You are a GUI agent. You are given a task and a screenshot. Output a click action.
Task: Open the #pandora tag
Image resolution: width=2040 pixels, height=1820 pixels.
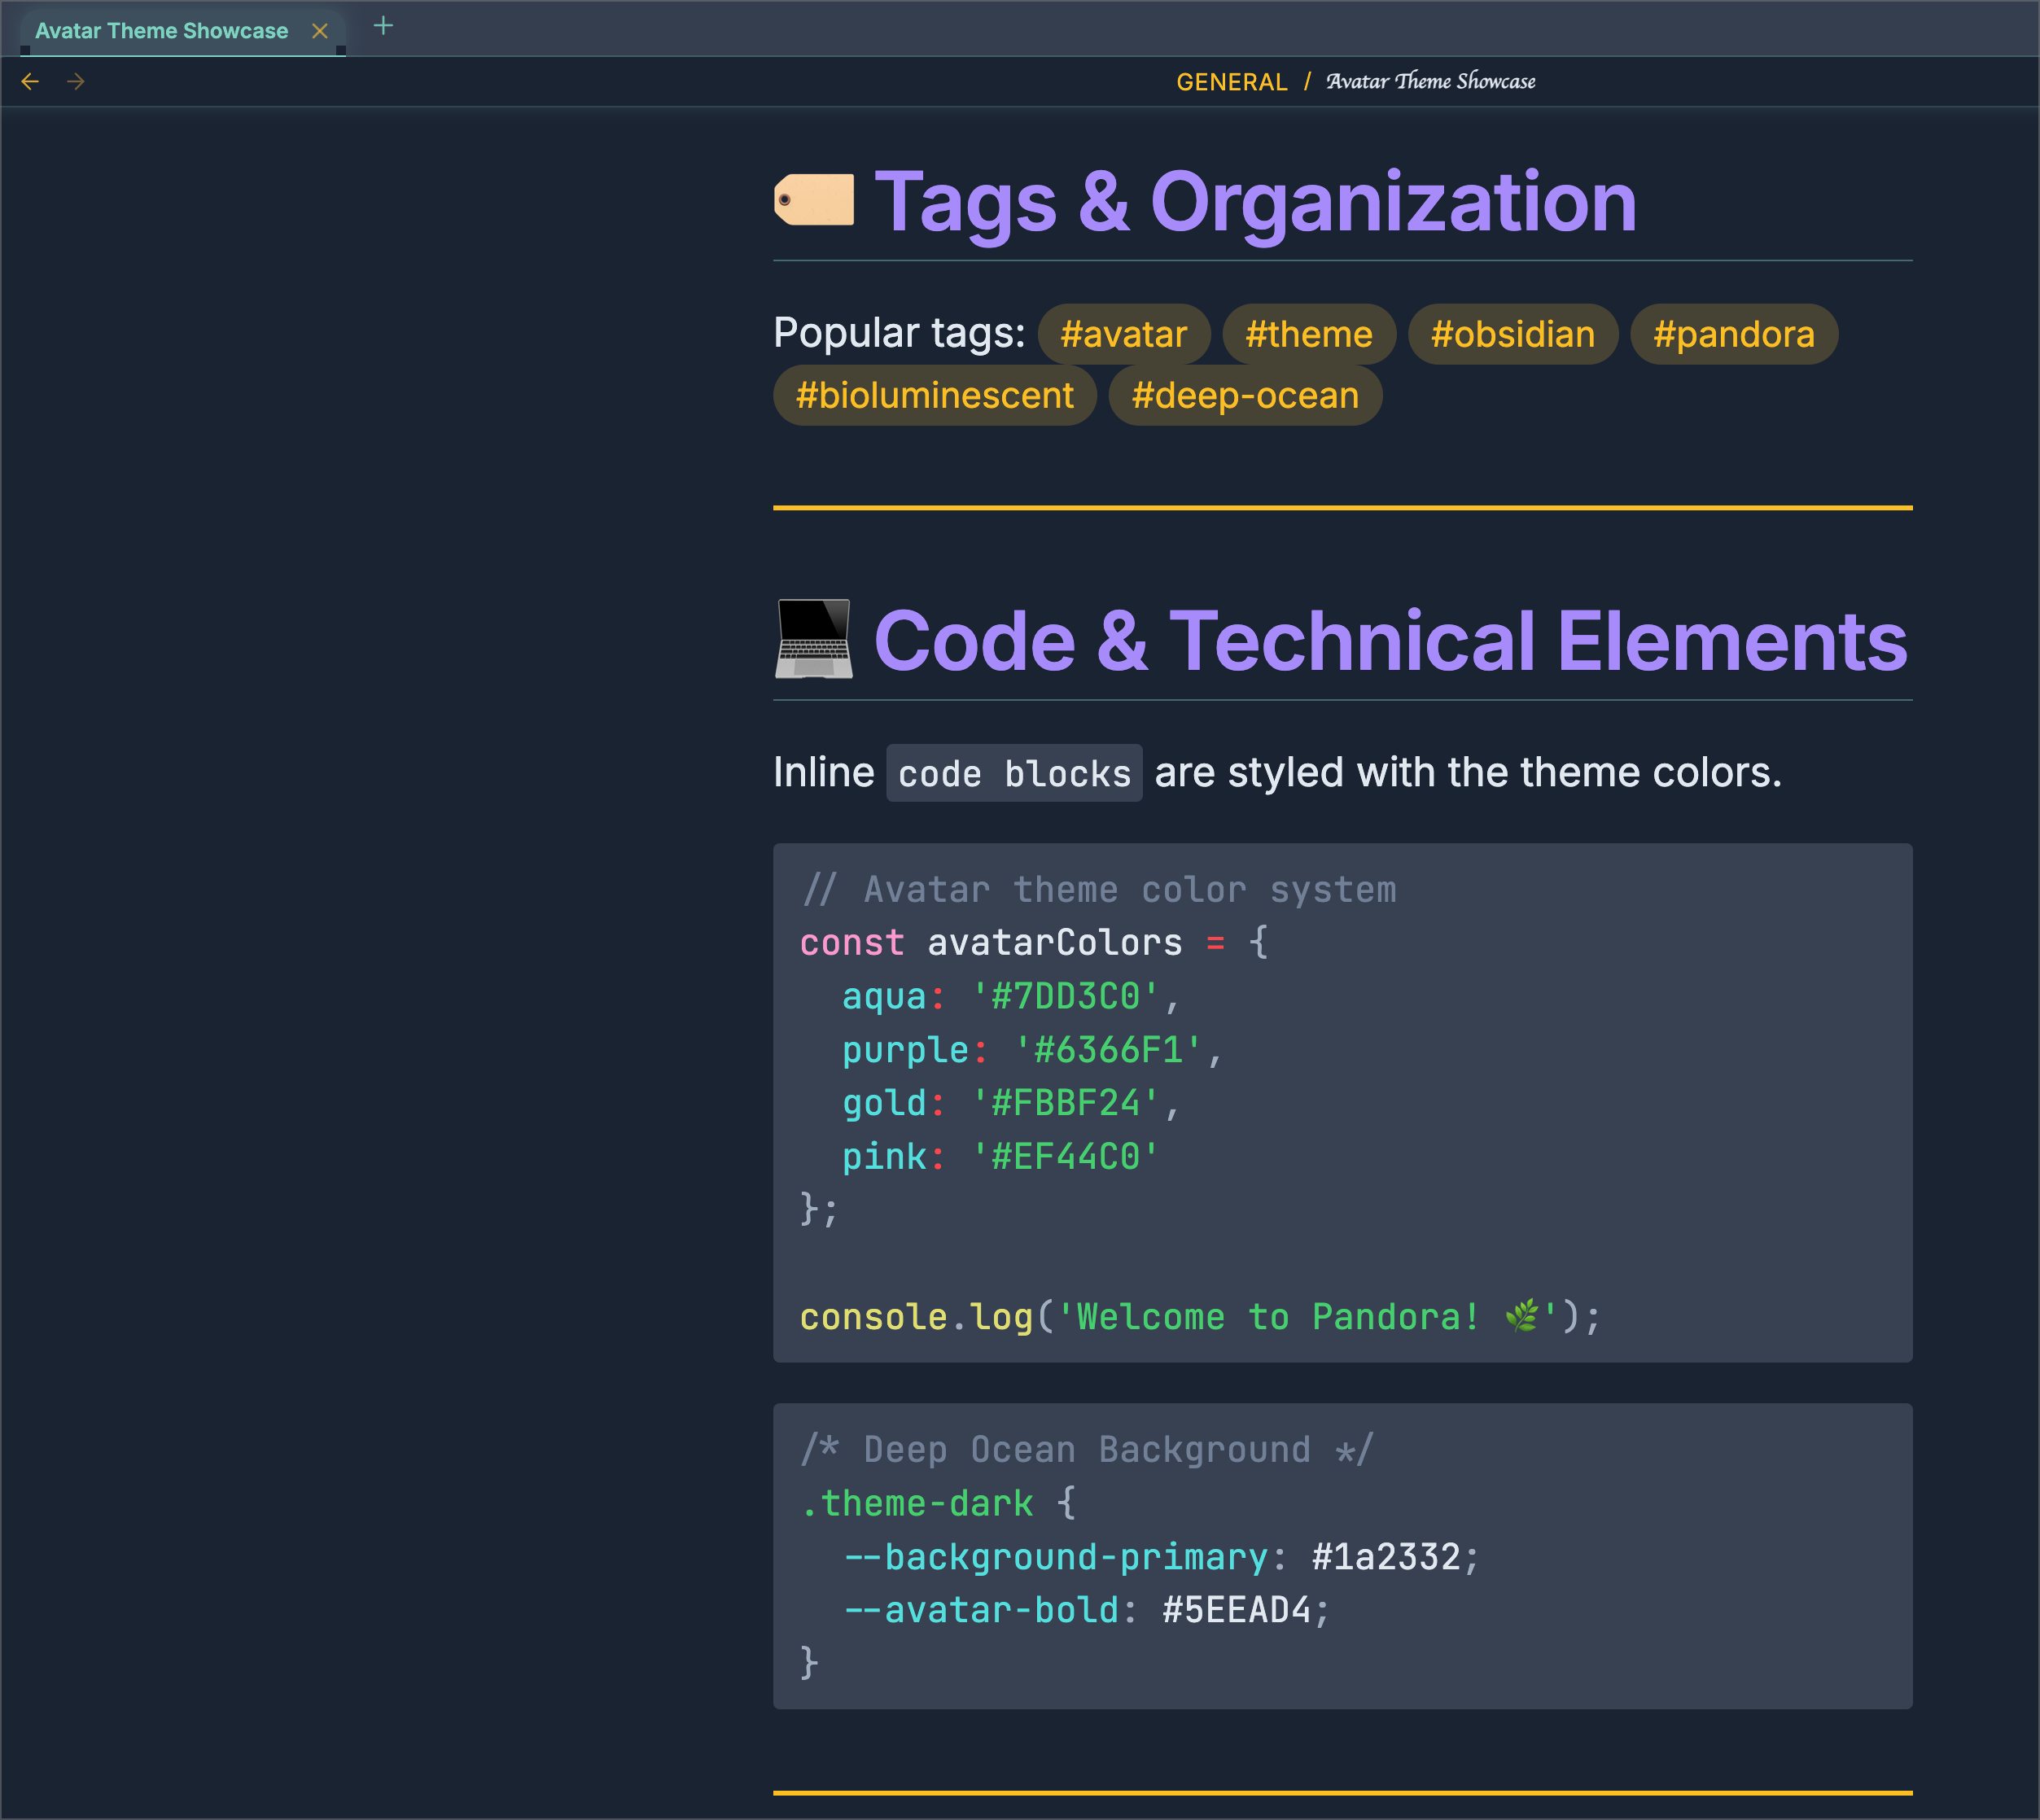tap(1733, 334)
